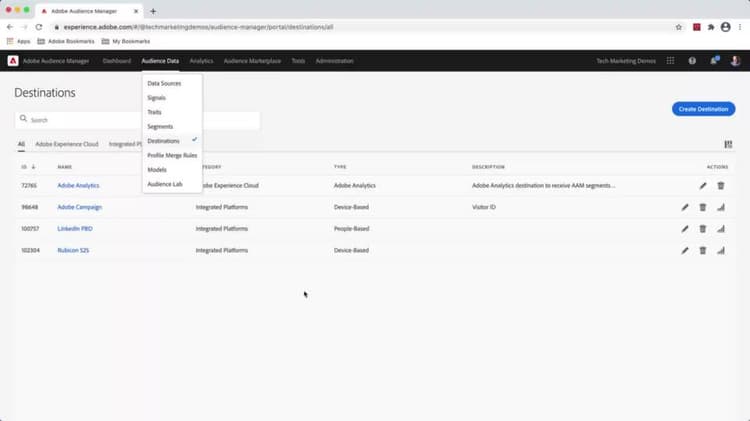Open the Tools navigation menu

point(298,61)
